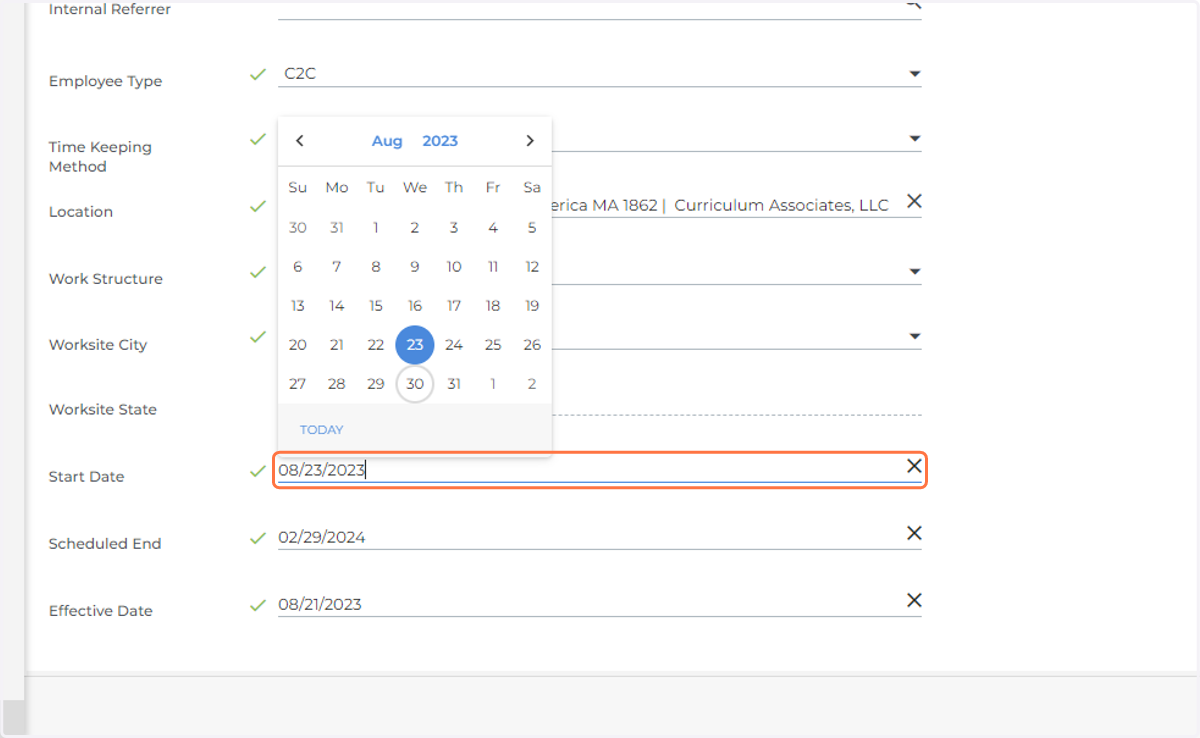Select July 30 in calendar grid

click(298, 228)
